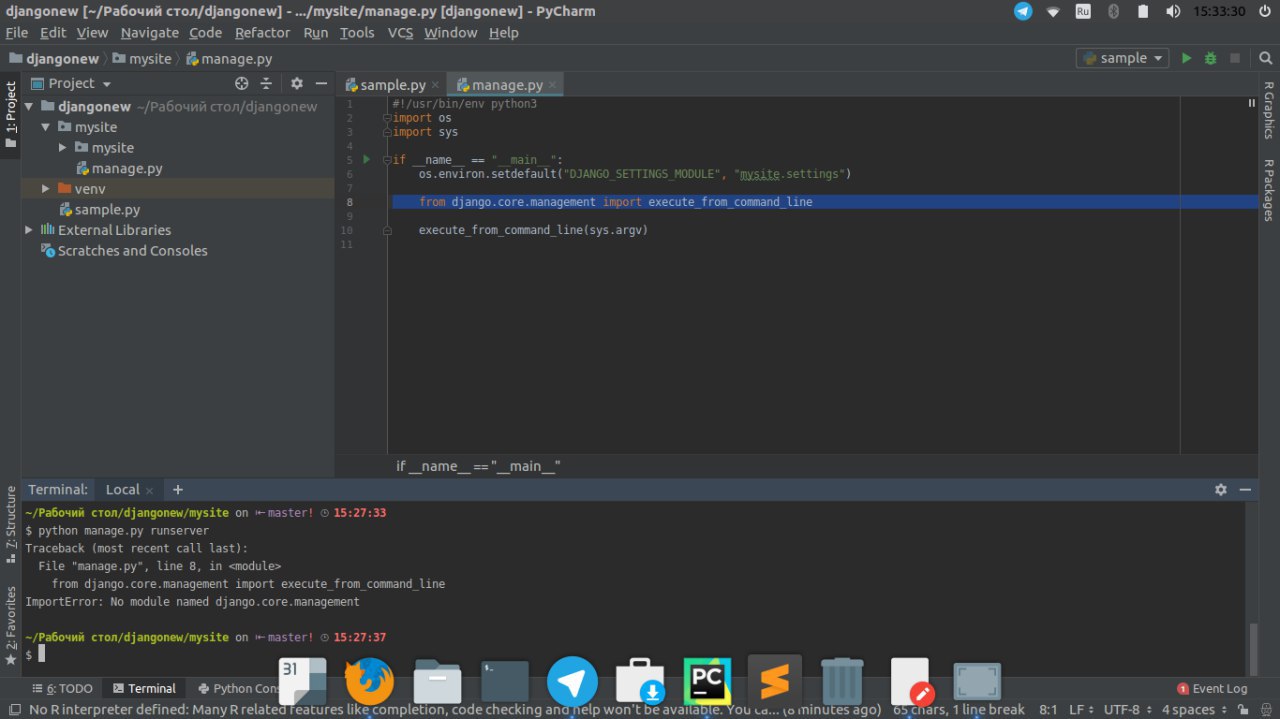
Task: Toggle the 6: TODO tool window
Action: pyautogui.click(x=62, y=688)
